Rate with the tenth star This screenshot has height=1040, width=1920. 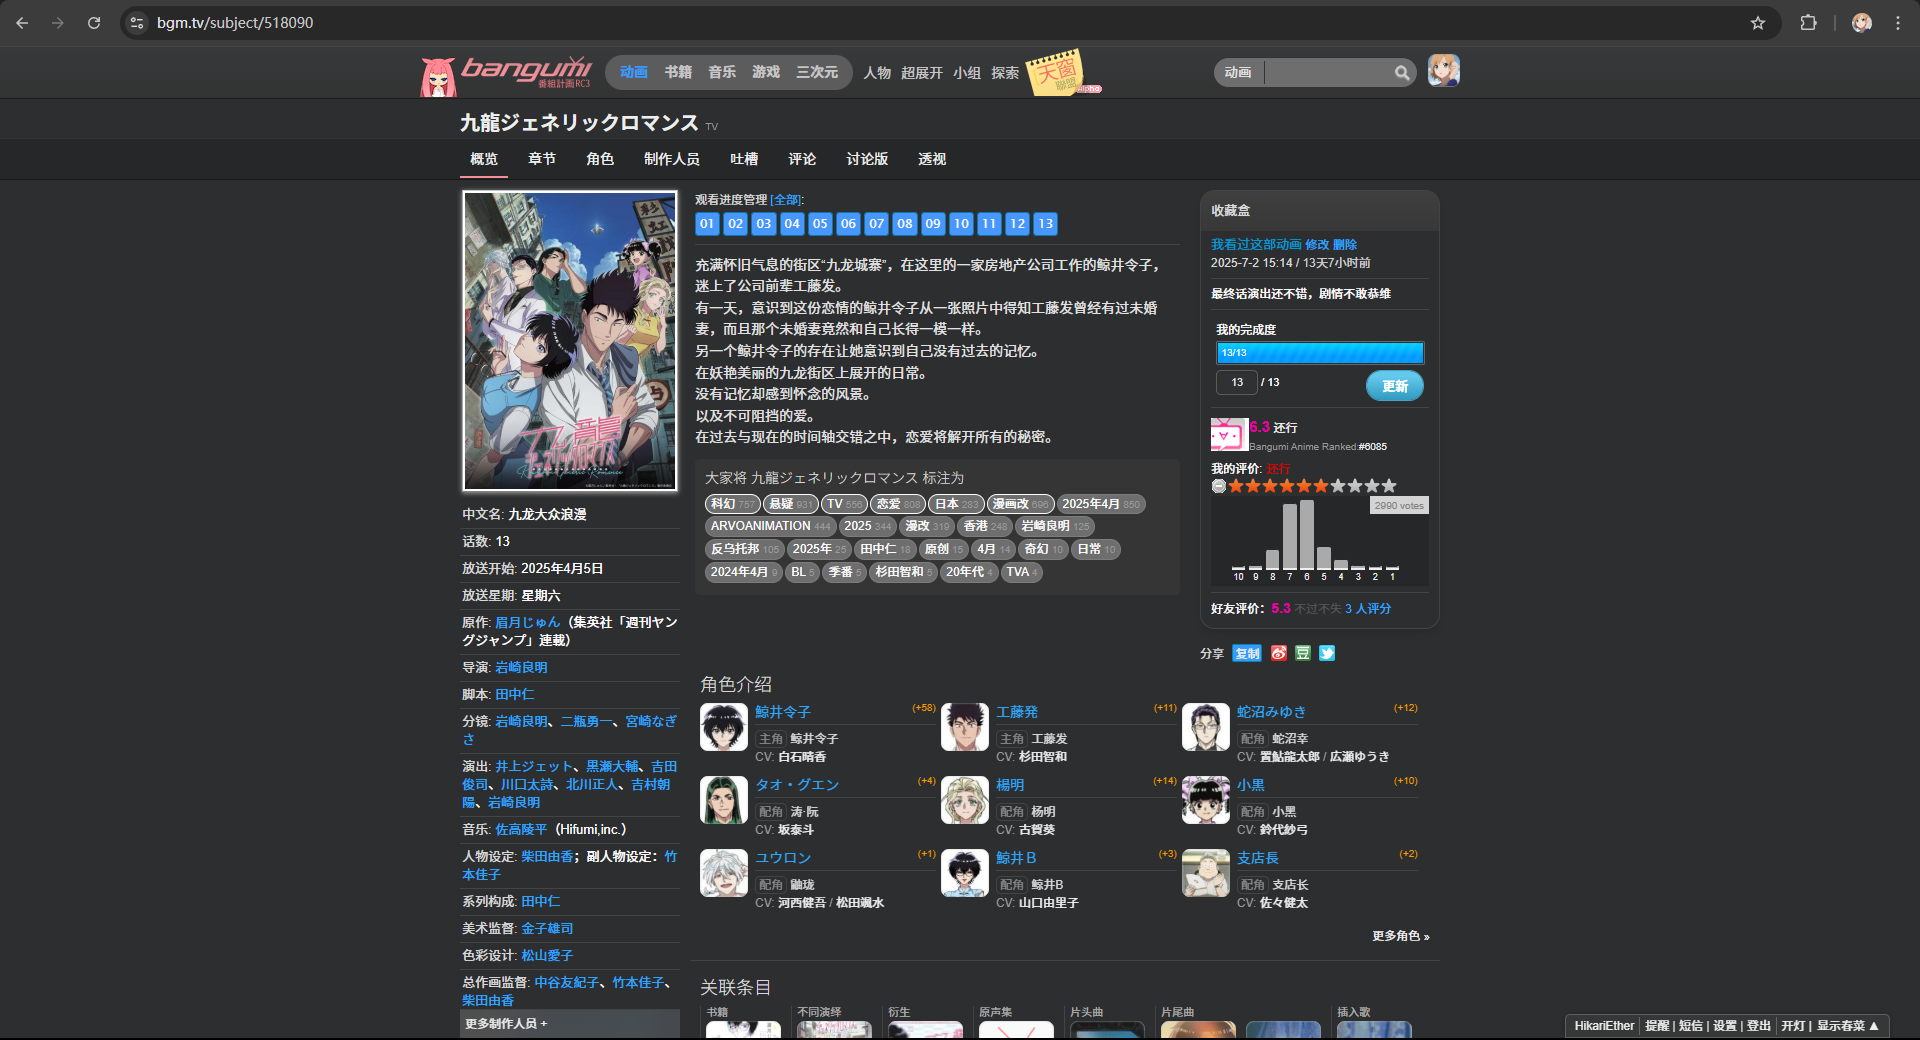pos(1389,486)
